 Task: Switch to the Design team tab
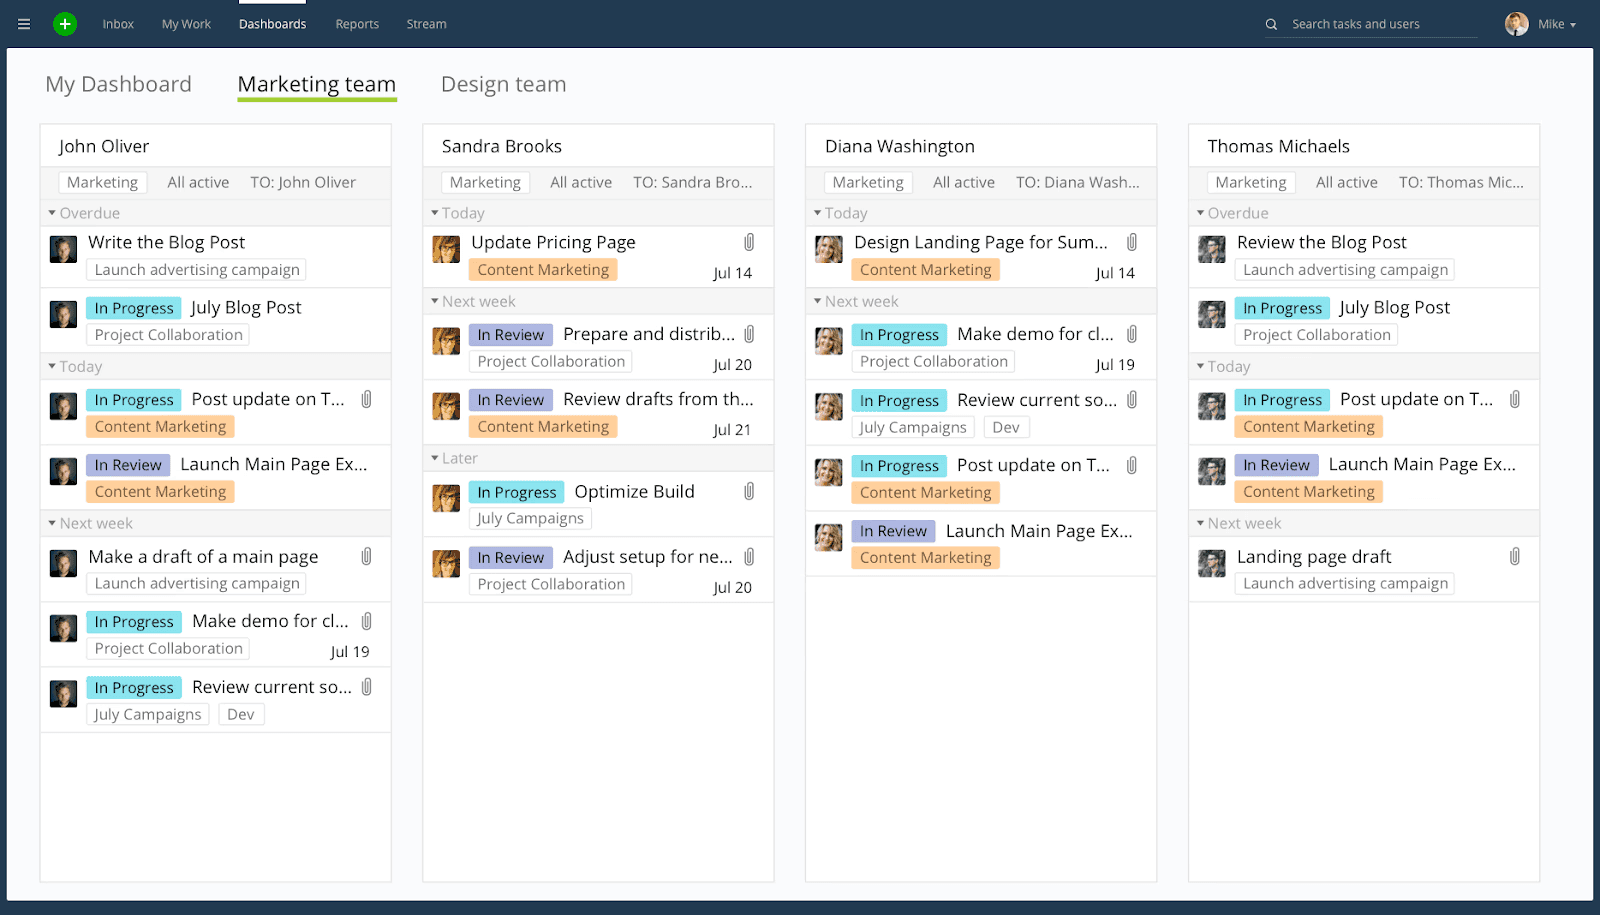503,84
